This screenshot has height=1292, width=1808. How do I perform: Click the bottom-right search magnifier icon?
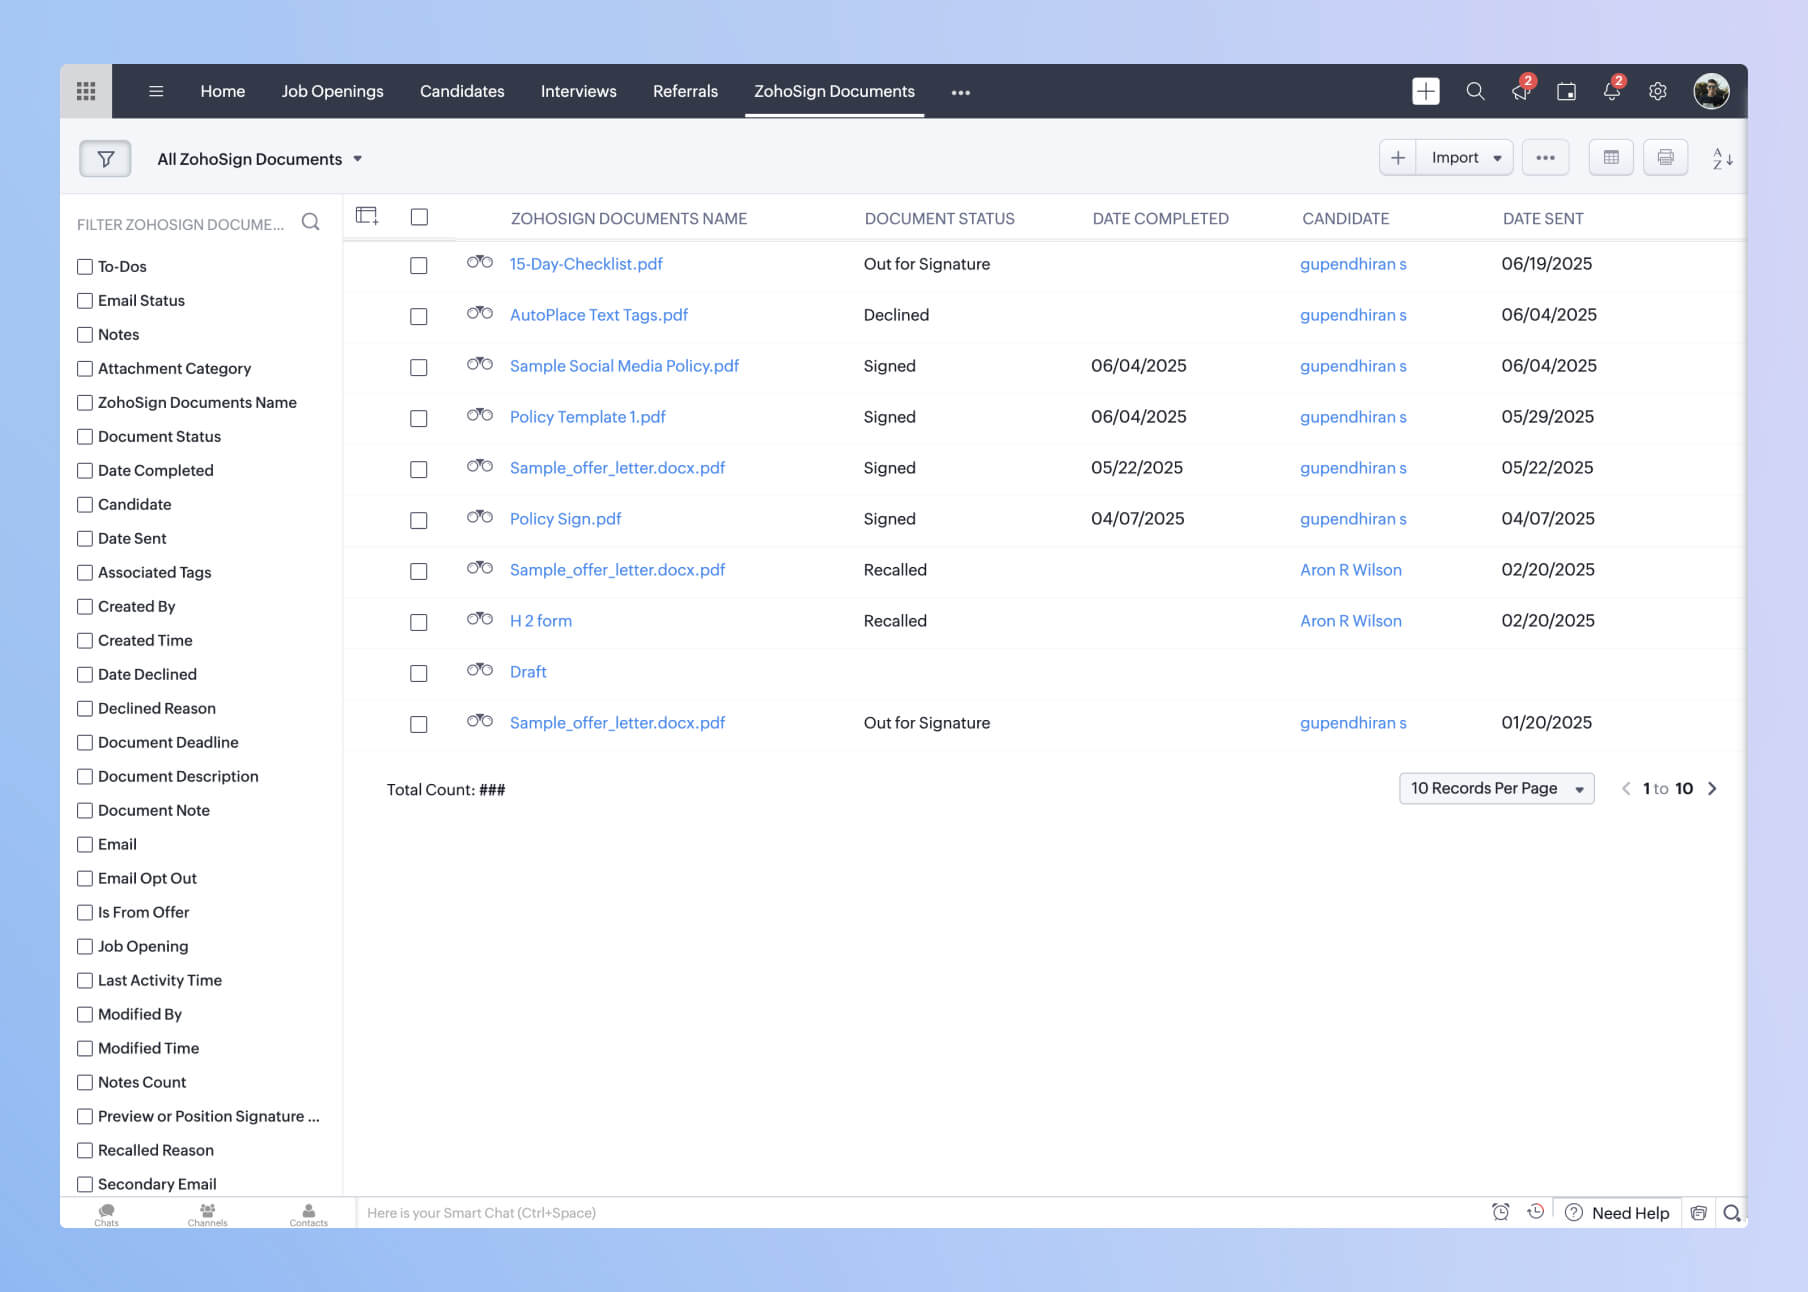click(1732, 1213)
